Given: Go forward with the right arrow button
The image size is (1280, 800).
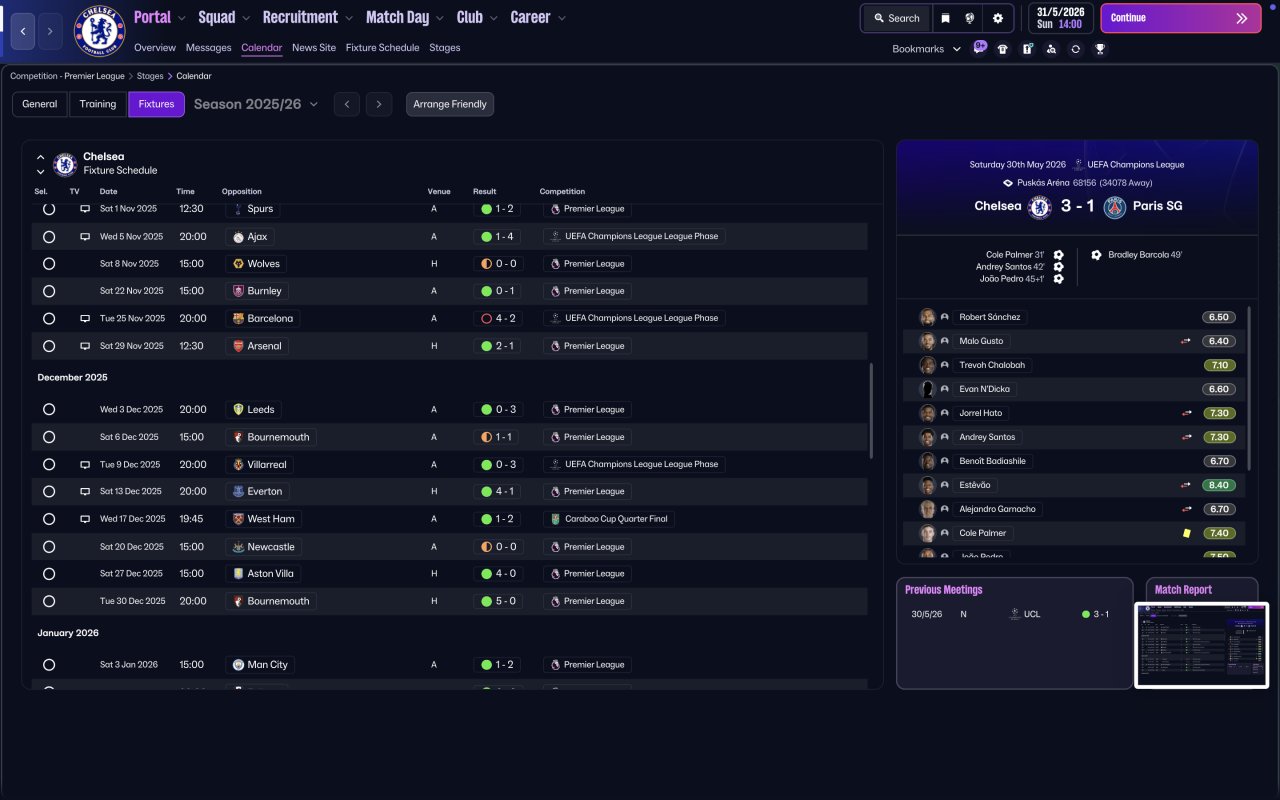Looking at the screenshot, I should pyautogui.click(x=50, y=31).
